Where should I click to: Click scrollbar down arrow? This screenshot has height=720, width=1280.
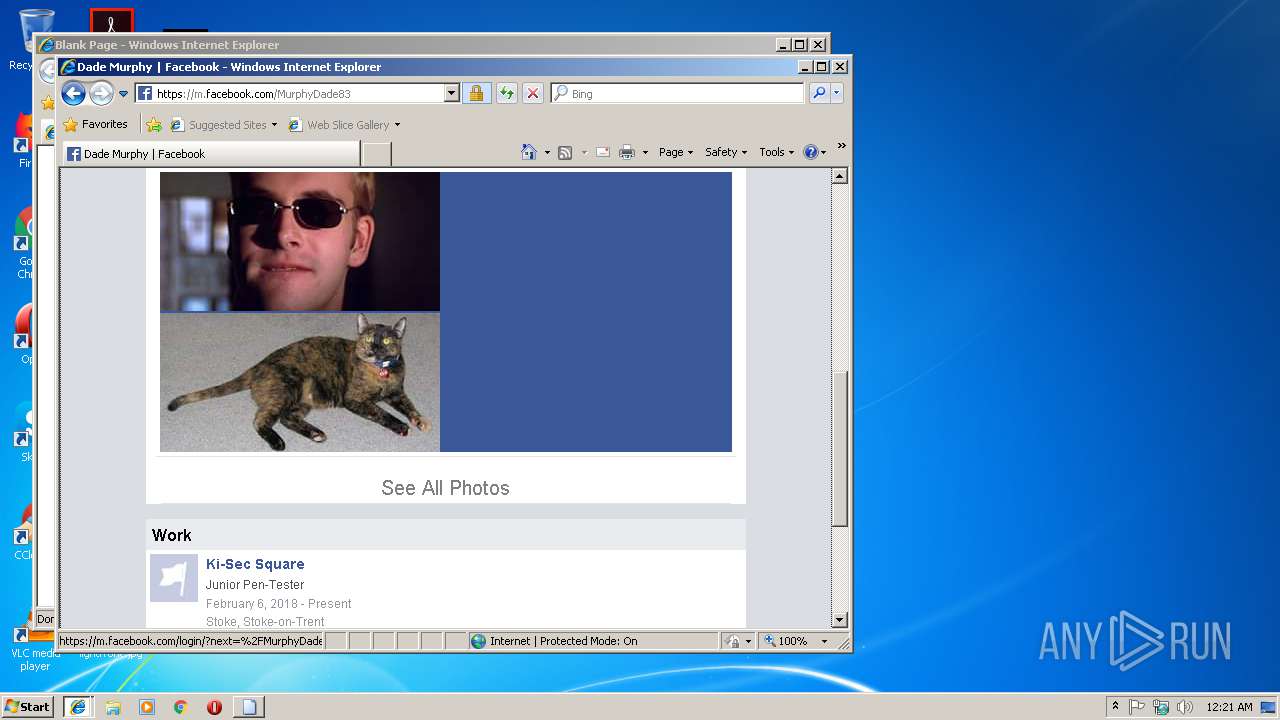[840, 620]
